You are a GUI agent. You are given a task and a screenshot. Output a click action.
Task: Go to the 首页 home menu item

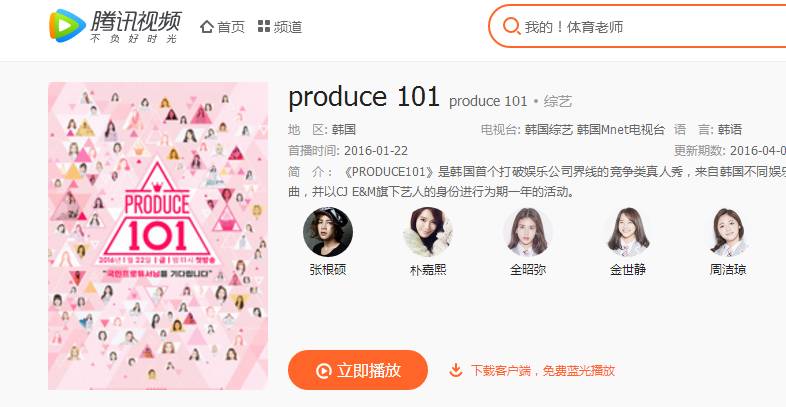[222, 27]
